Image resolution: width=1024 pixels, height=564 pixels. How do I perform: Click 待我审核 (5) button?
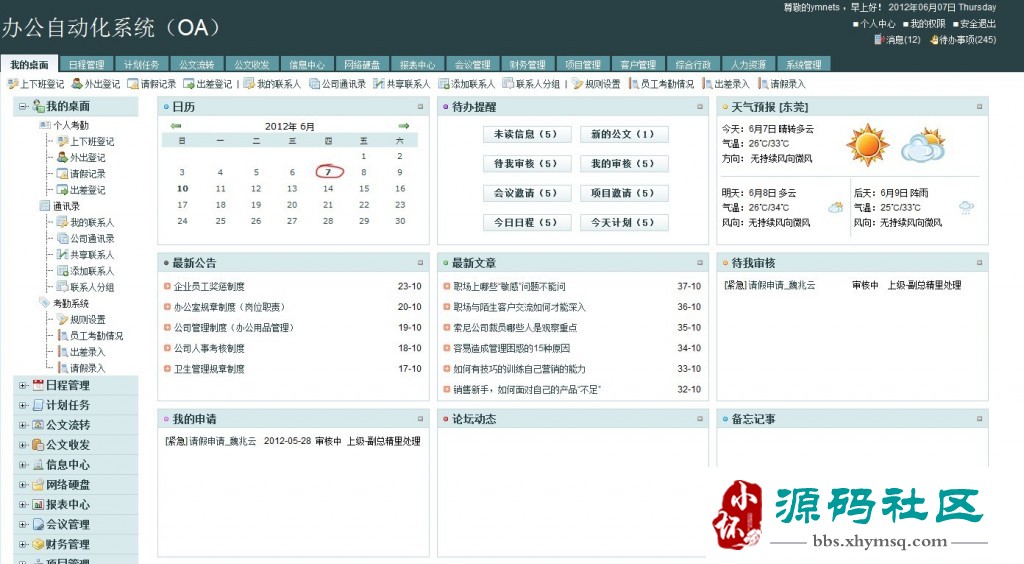pos(527,163)
